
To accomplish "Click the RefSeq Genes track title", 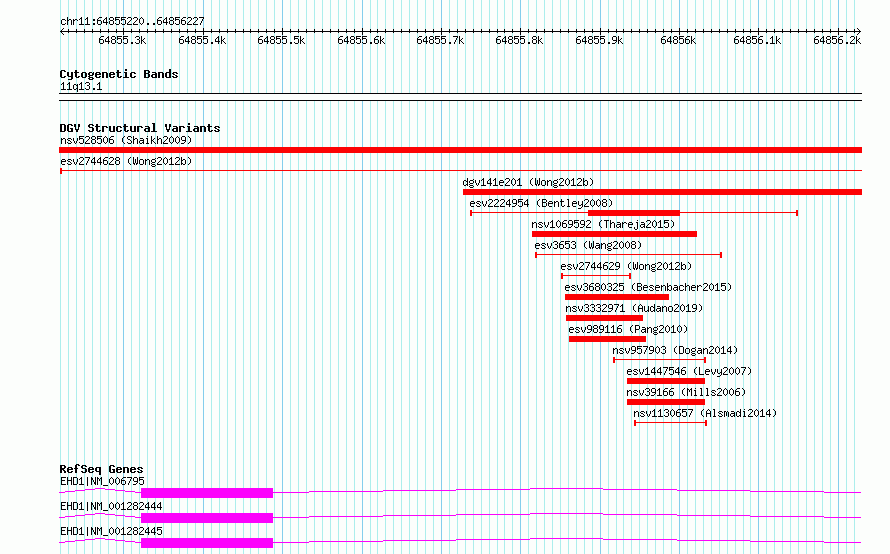I will coord(101,469).
